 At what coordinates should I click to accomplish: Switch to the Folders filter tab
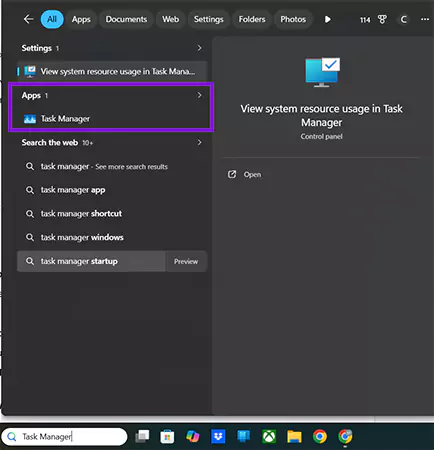pyautogui.click(x=252, y=19)
